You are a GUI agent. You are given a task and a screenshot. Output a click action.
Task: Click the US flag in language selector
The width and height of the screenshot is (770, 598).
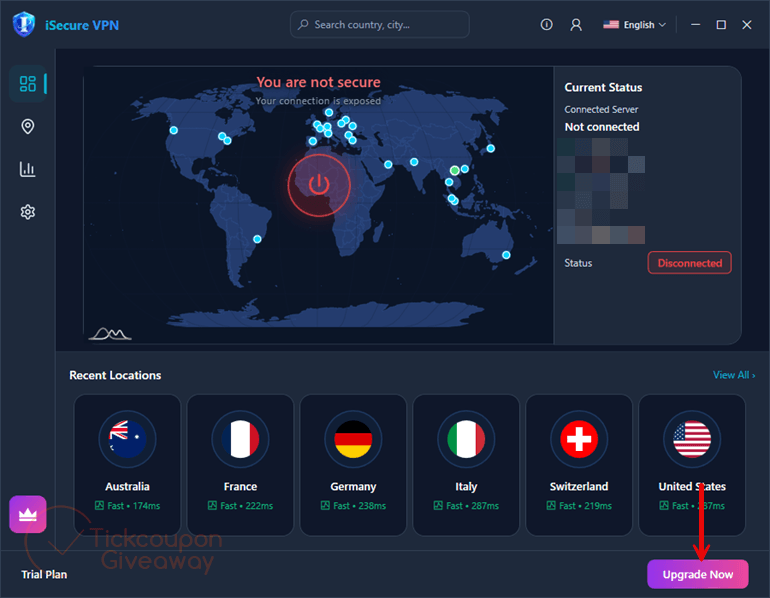tap(610, 25)
